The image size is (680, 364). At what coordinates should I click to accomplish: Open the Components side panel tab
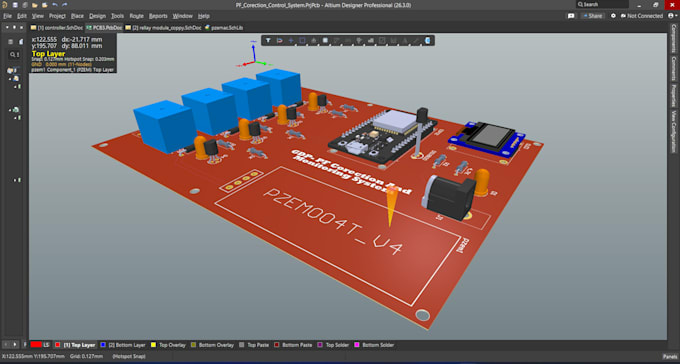673,38
